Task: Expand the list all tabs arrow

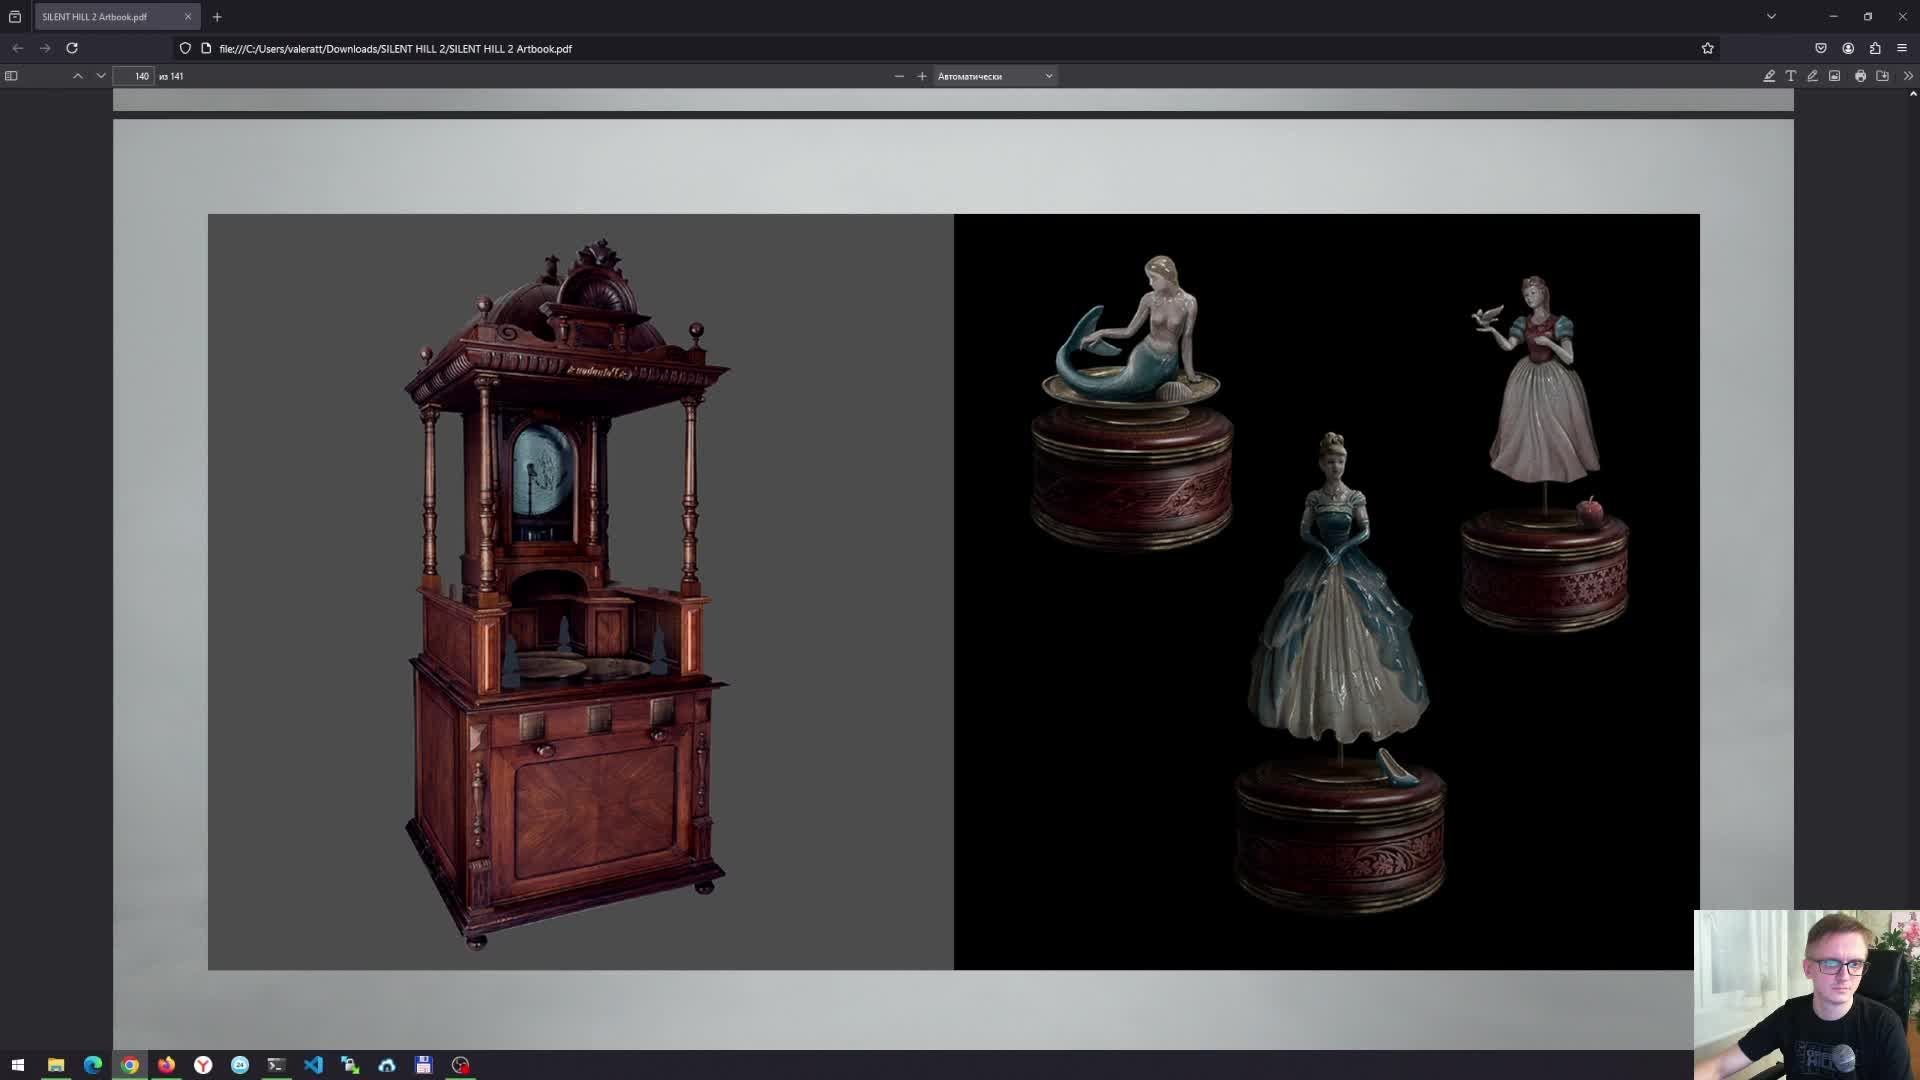Action: pyautogui.click(x=1771, y=17)
